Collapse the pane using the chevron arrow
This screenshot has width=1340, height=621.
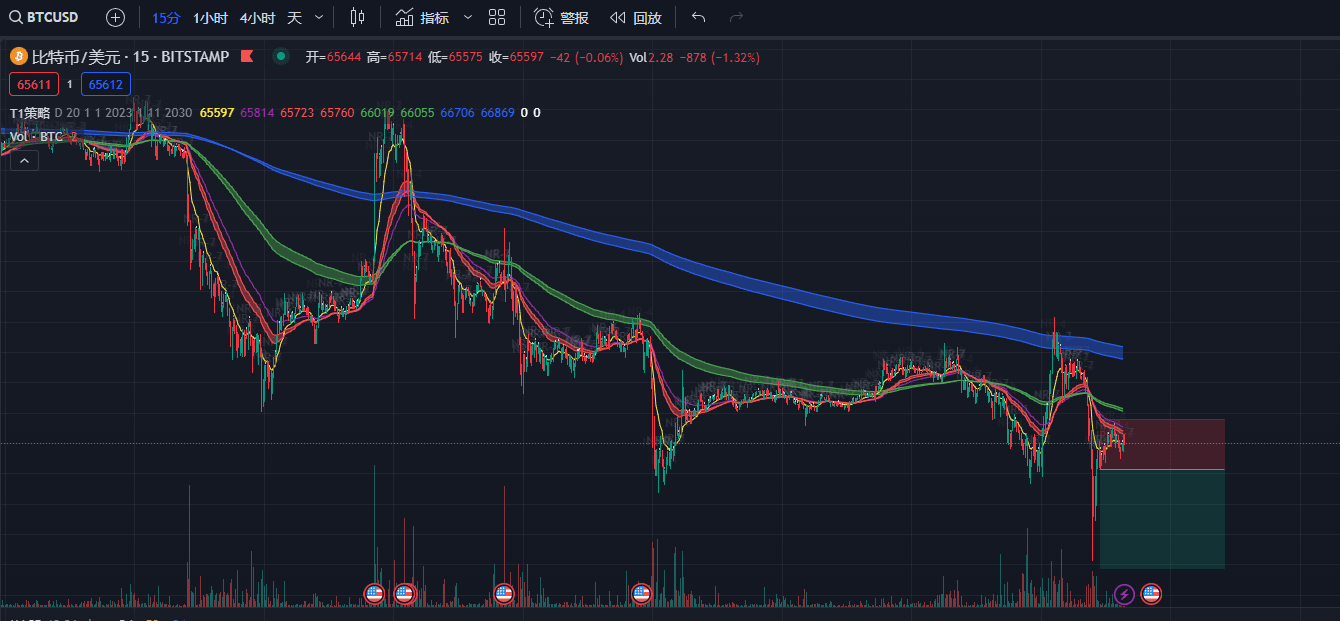[x=24, y=160]
